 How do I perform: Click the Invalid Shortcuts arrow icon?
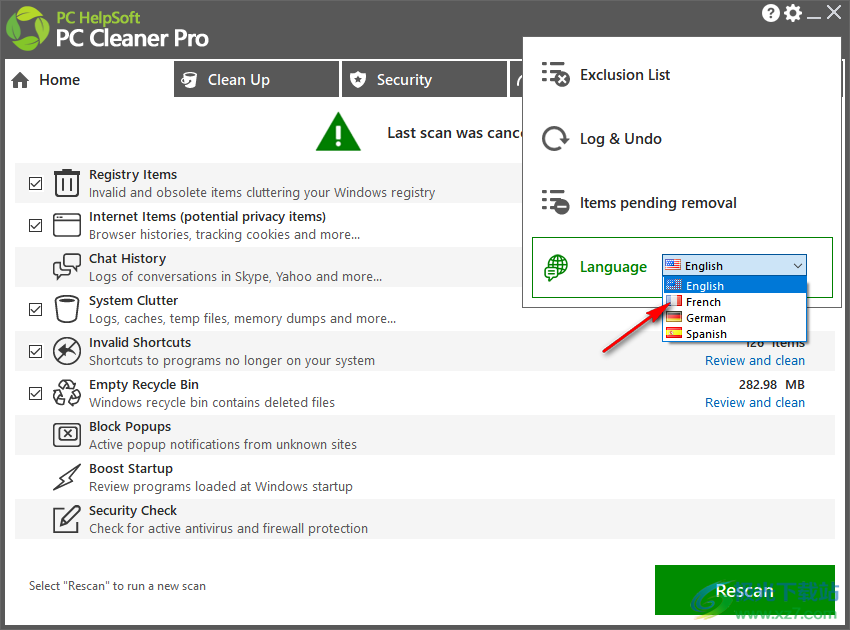tap(67, 351)
